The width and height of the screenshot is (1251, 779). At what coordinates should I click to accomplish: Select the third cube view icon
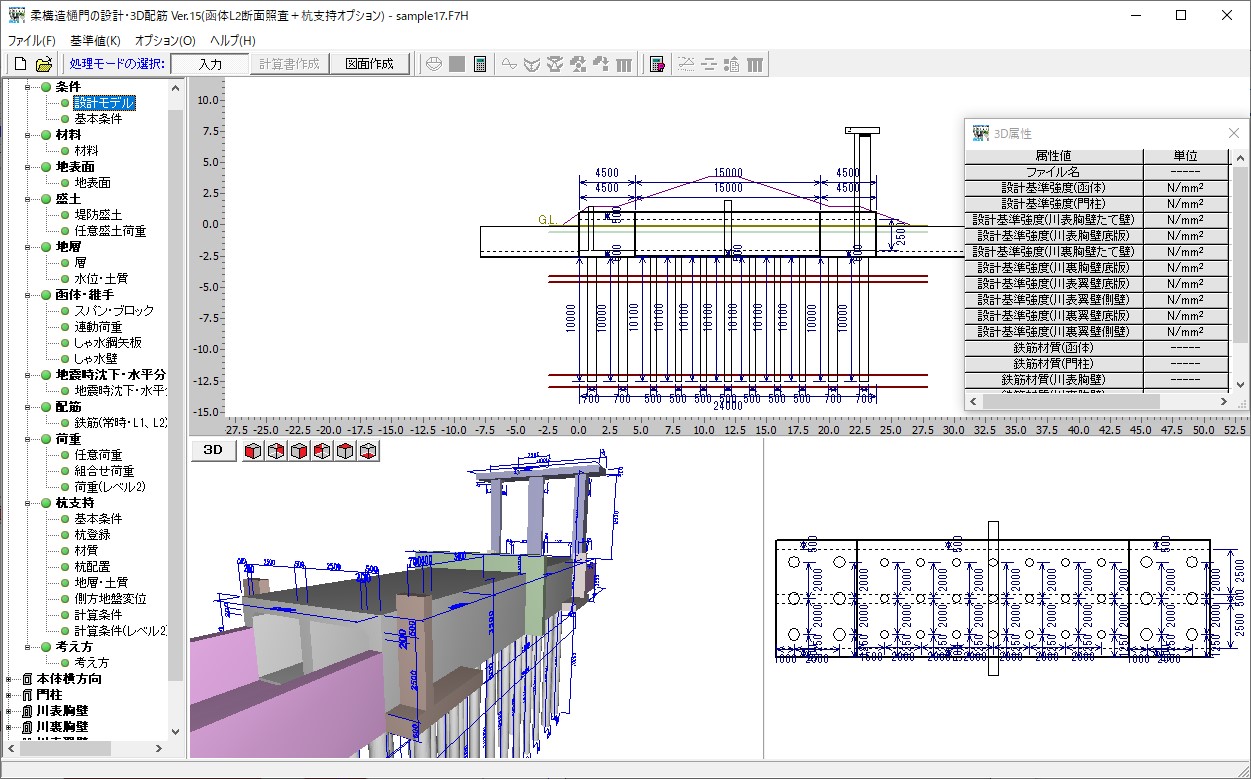299,450
